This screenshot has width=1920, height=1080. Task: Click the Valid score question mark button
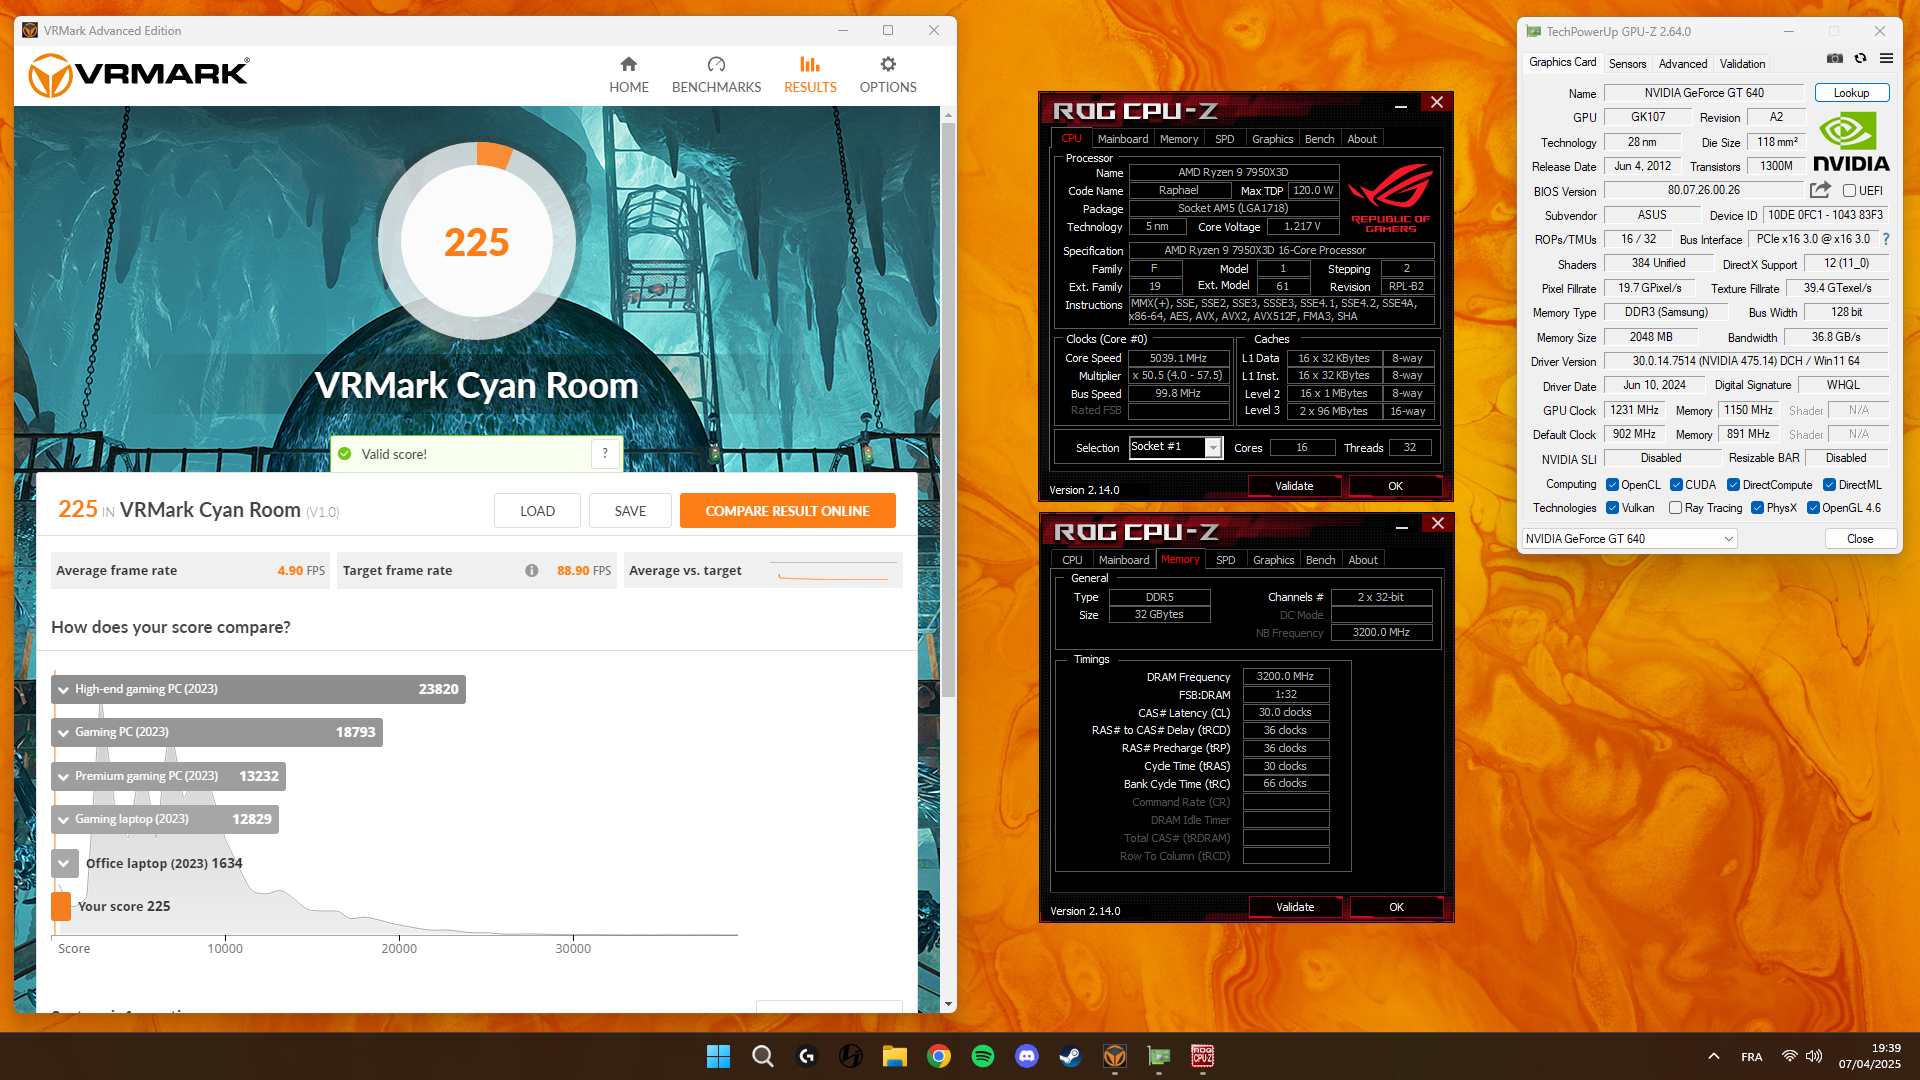click(x=605, y=454)
